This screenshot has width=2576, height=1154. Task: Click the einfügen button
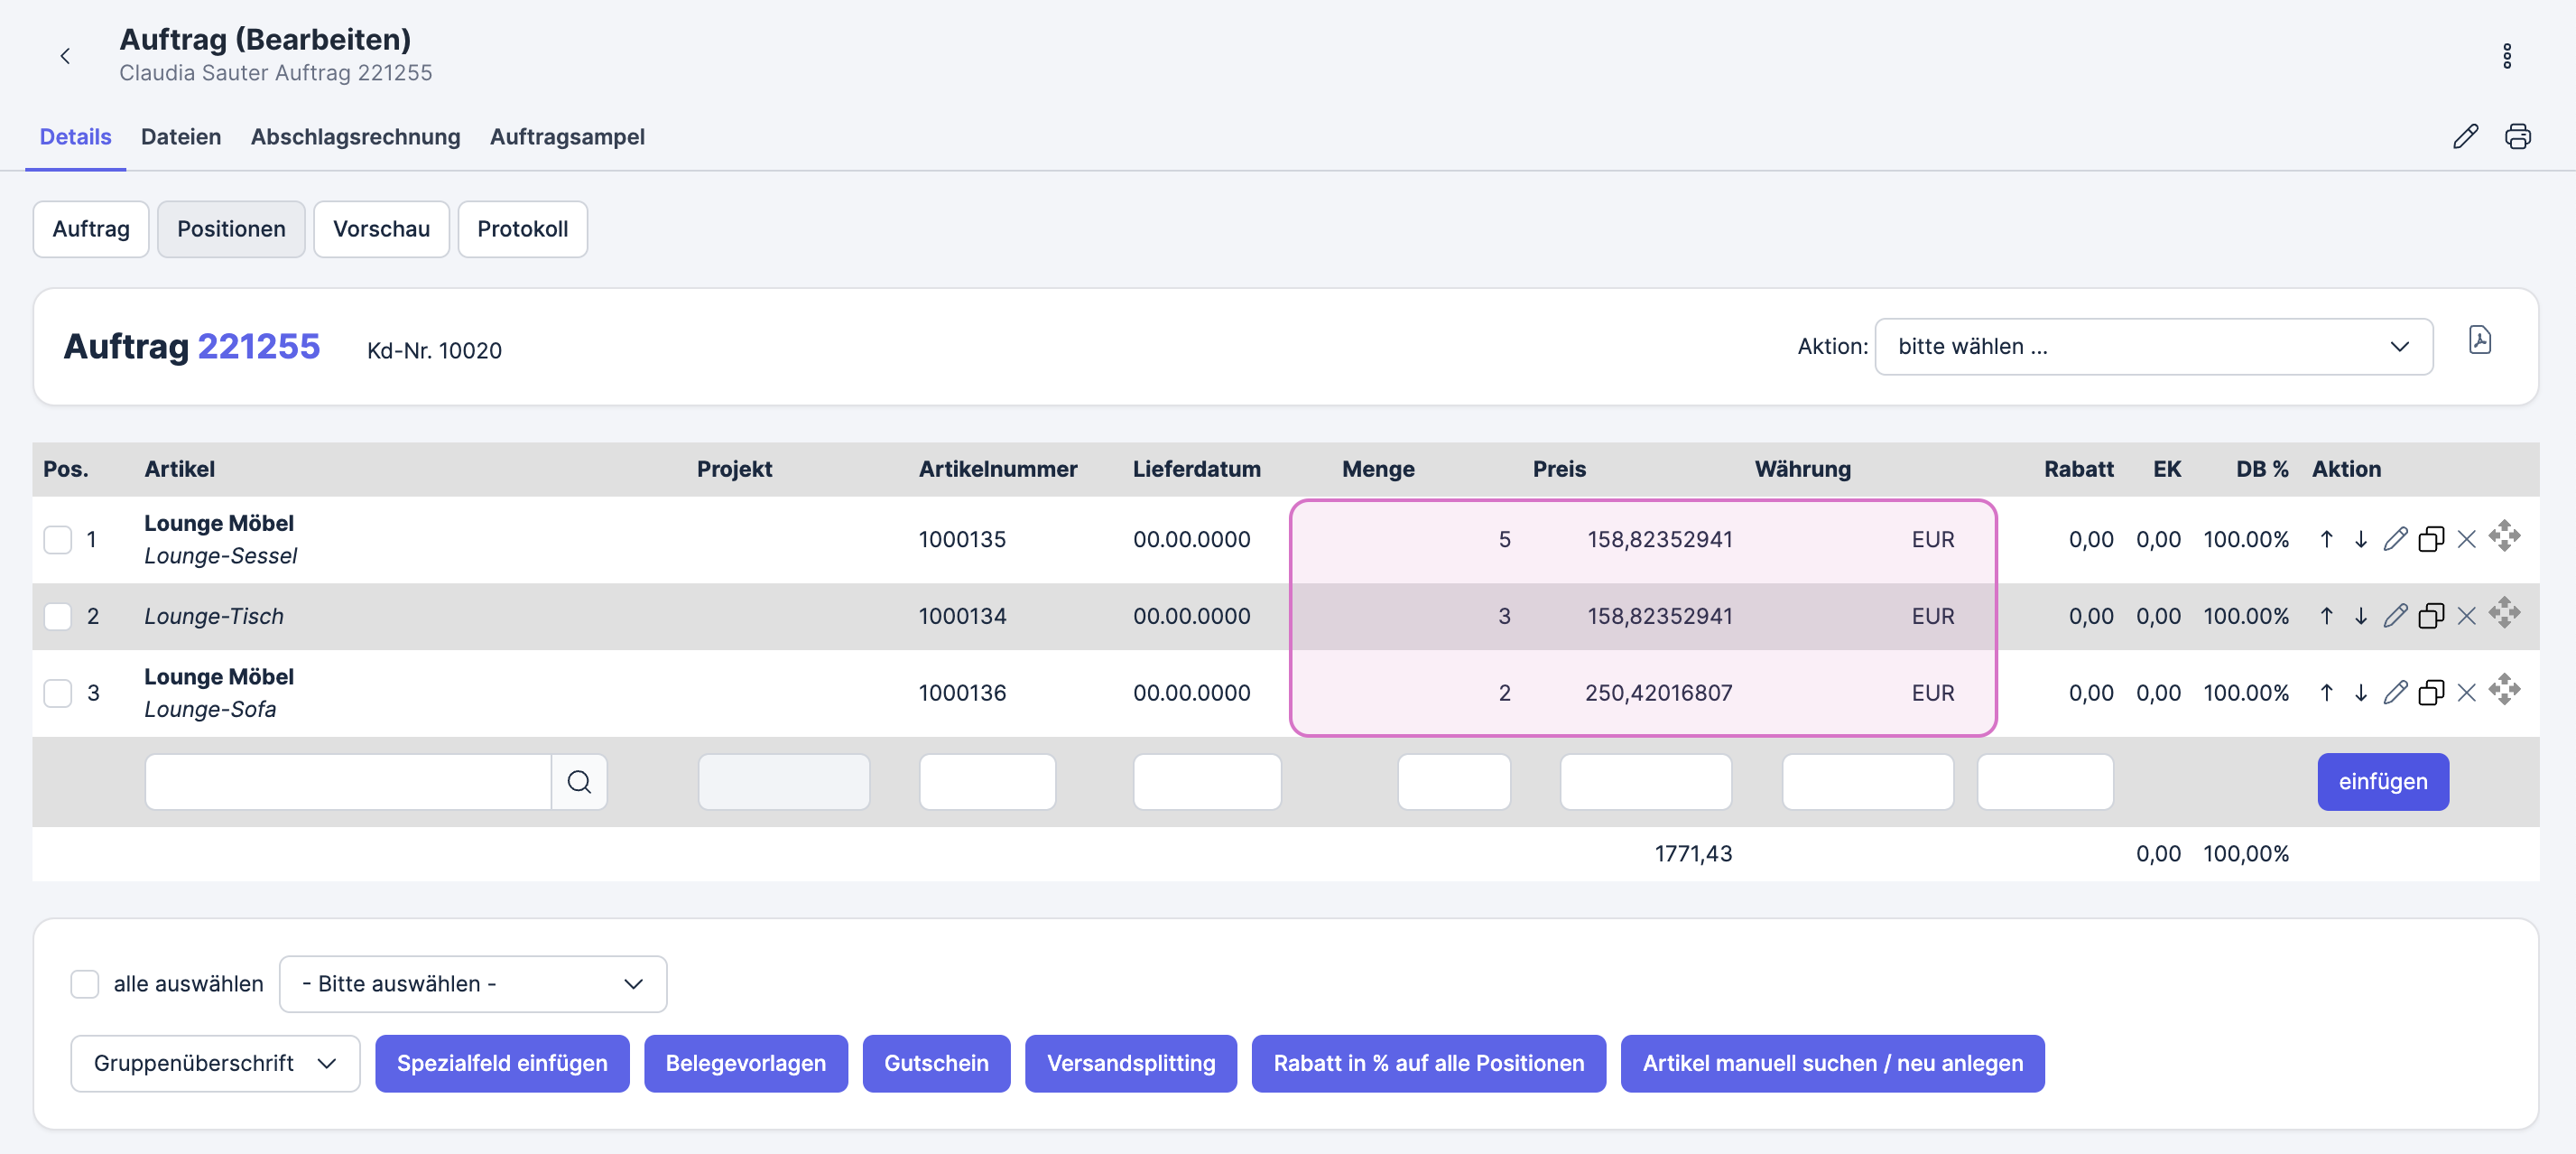tap(2382, 782)
